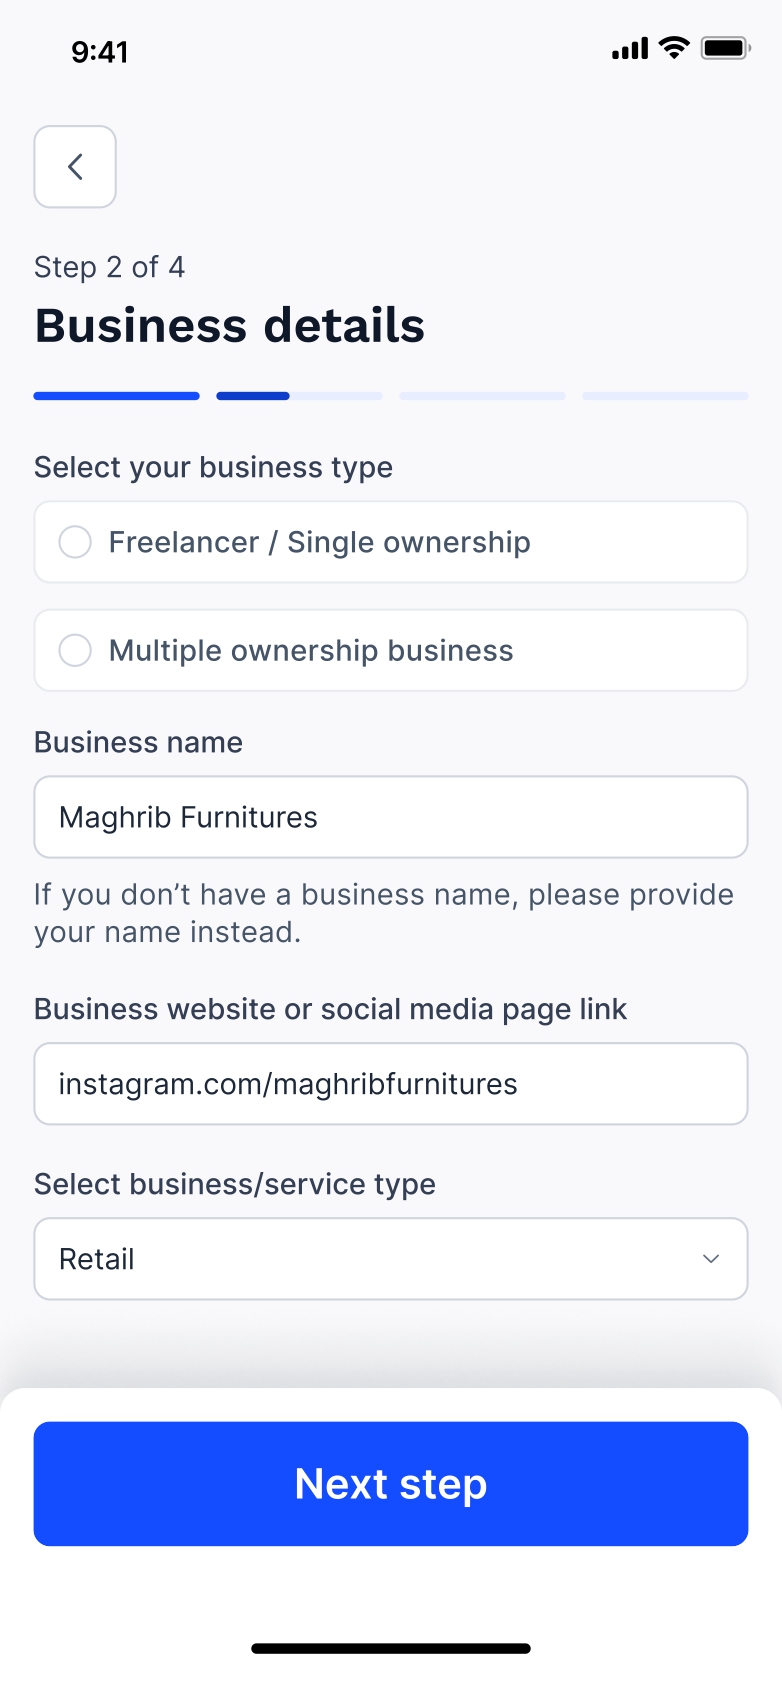
Task: Tap the back arrow button
Action: pyautogui.click(x=75, y=167)
